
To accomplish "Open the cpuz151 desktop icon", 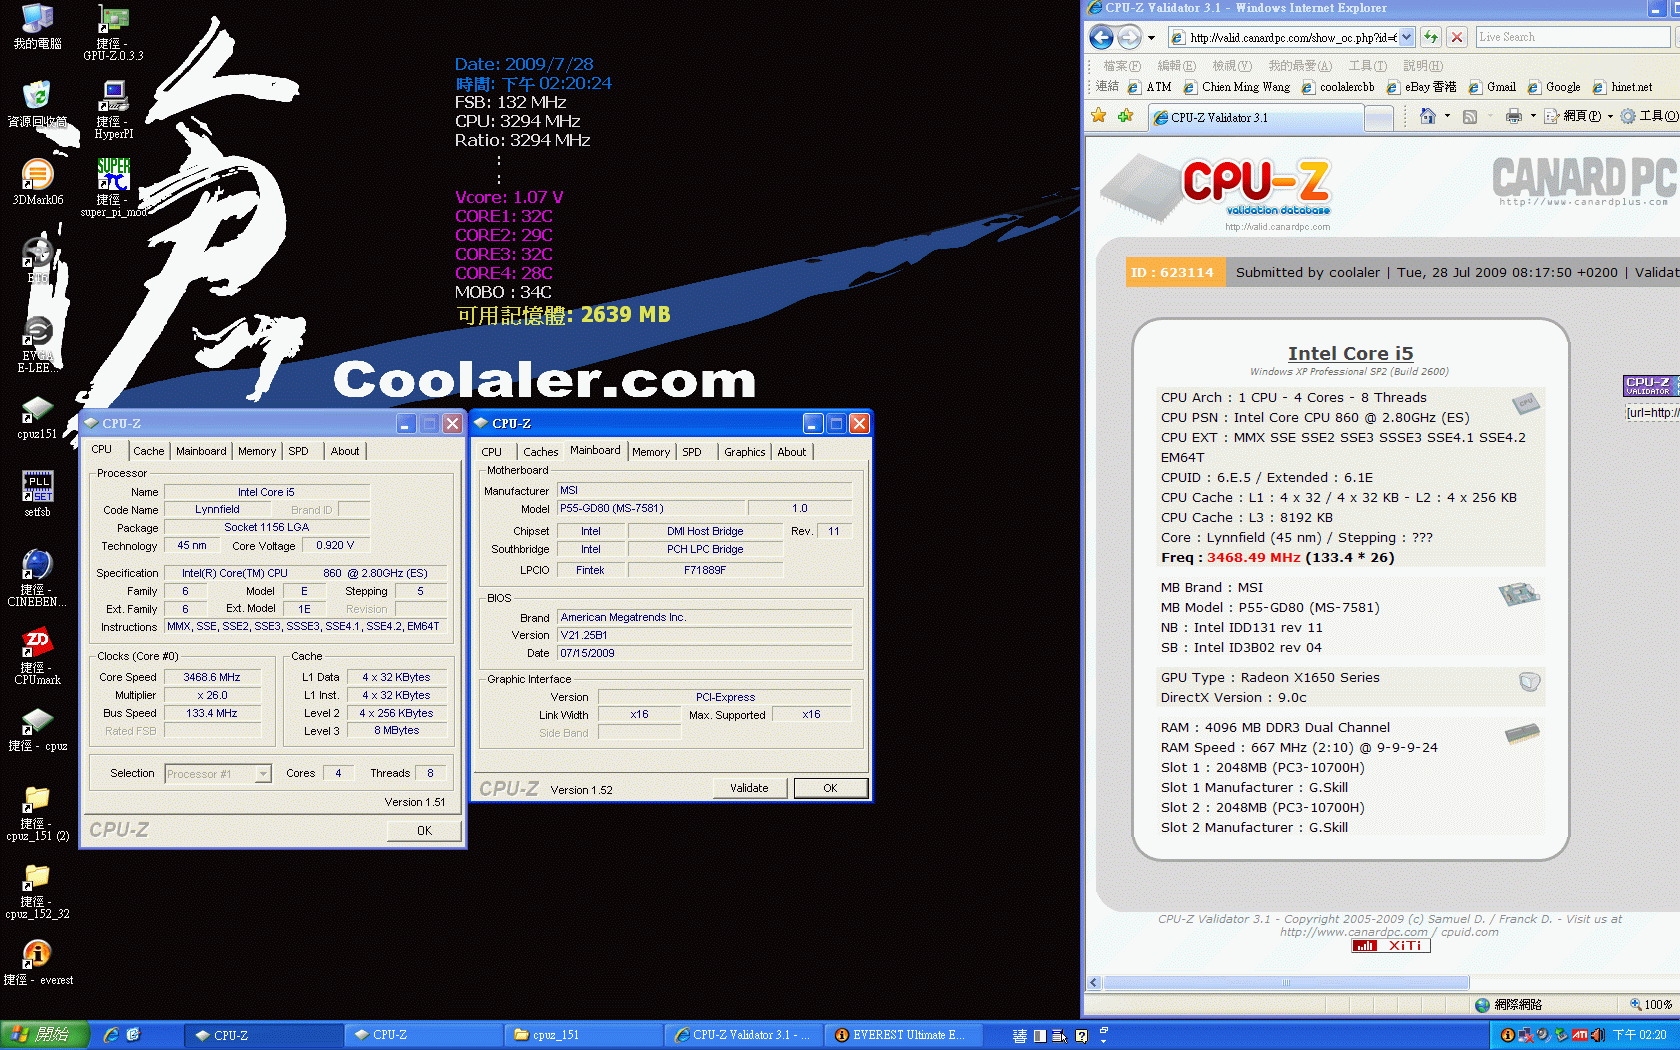I will click(37, 417).
